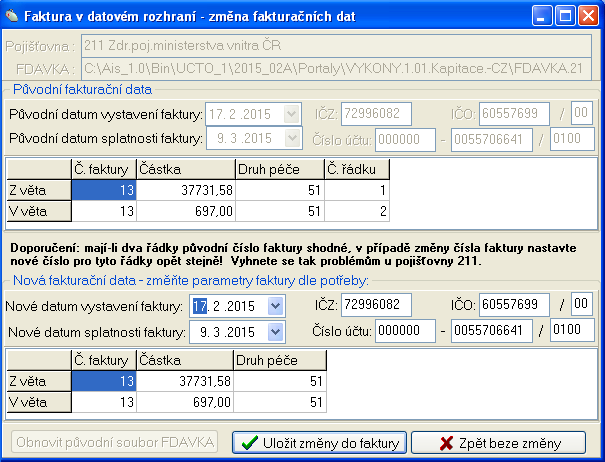Screen dimensions: 605x462
Task: Expand 'Nové datum splatnosti faktury' dropdown
Action: (276, 331)
